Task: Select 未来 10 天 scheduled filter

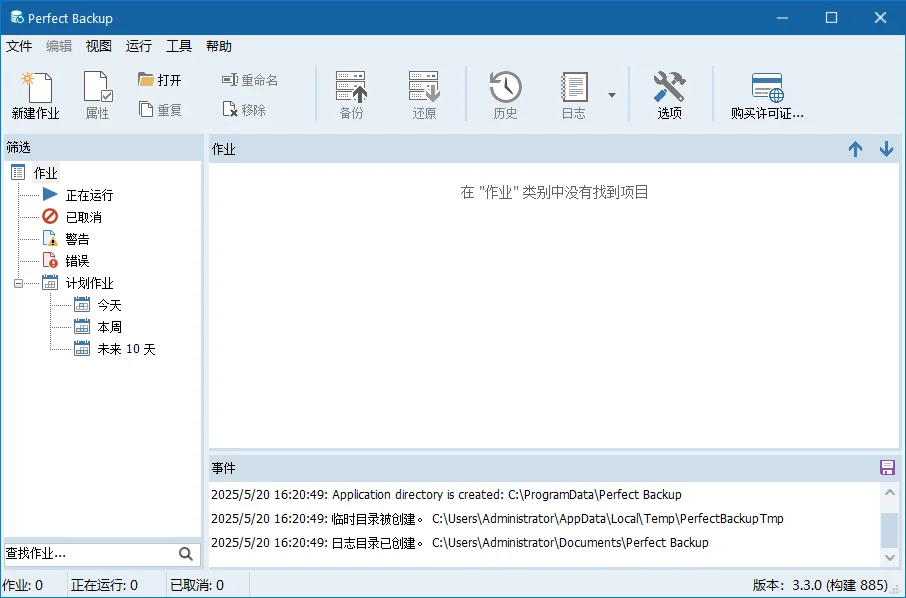Action: pyautogui.click(x=126, y=349)
